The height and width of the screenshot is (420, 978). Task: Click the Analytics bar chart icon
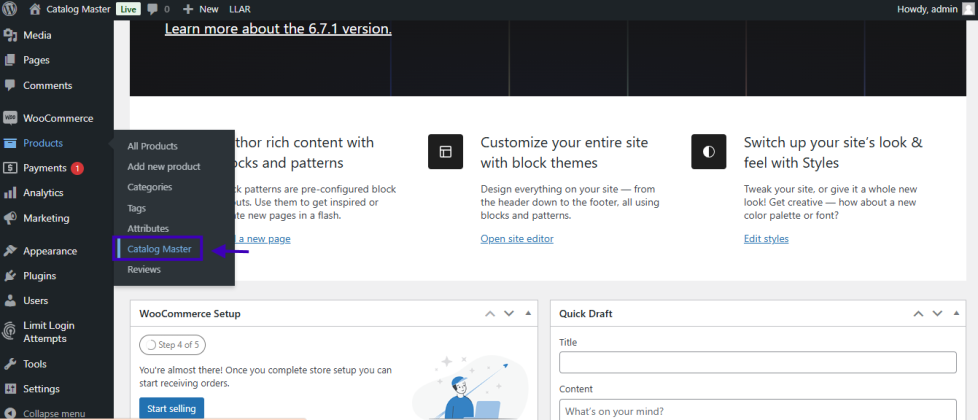coord(10,193)
